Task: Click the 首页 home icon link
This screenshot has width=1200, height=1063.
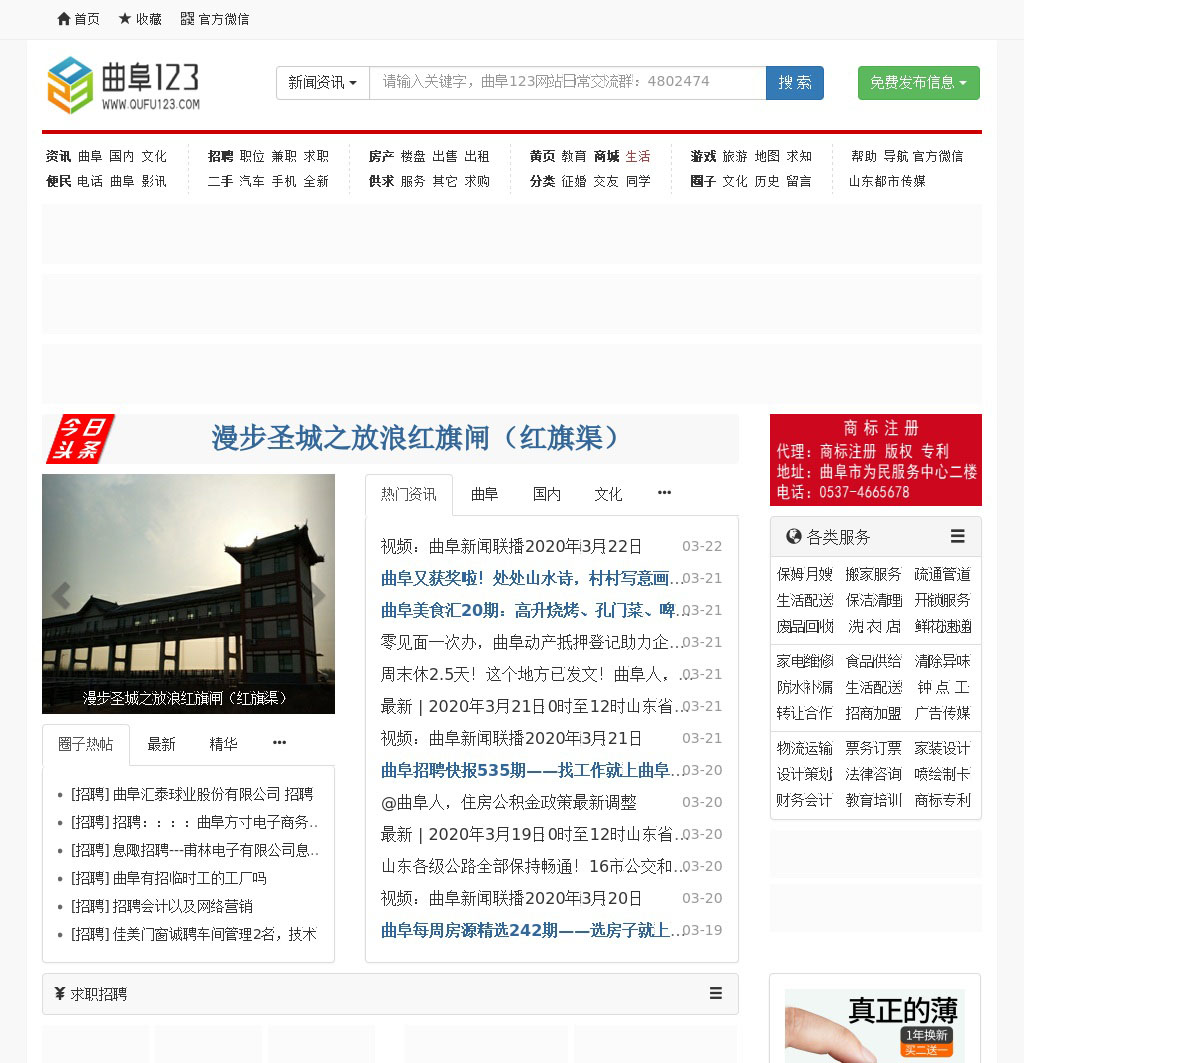Action: coord(78,19)
